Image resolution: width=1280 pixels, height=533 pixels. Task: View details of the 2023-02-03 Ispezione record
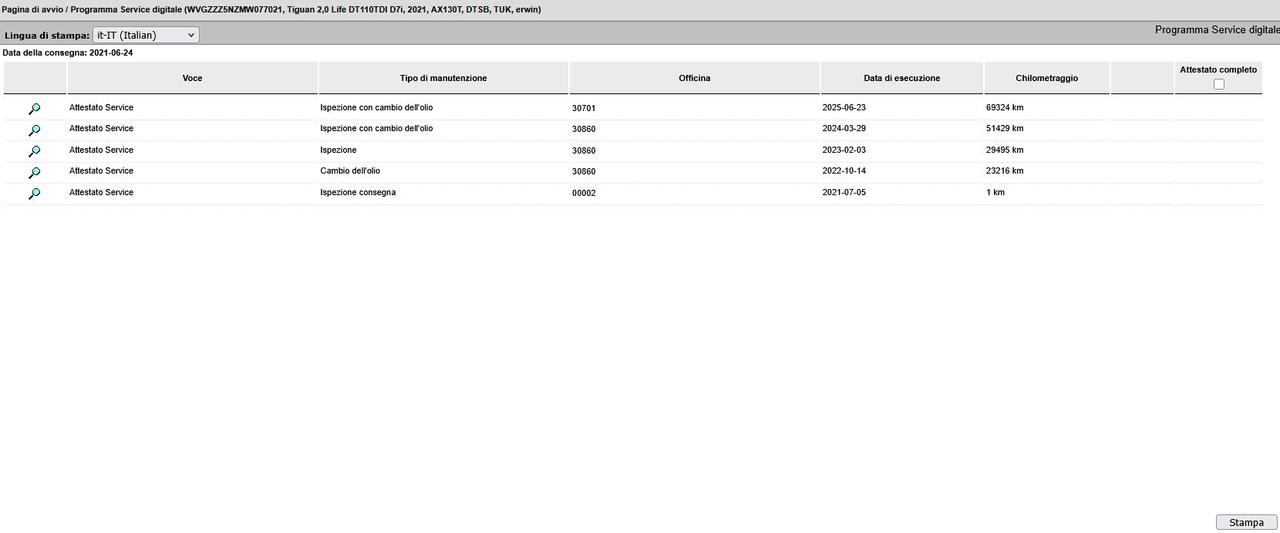(x=34, y=151)
